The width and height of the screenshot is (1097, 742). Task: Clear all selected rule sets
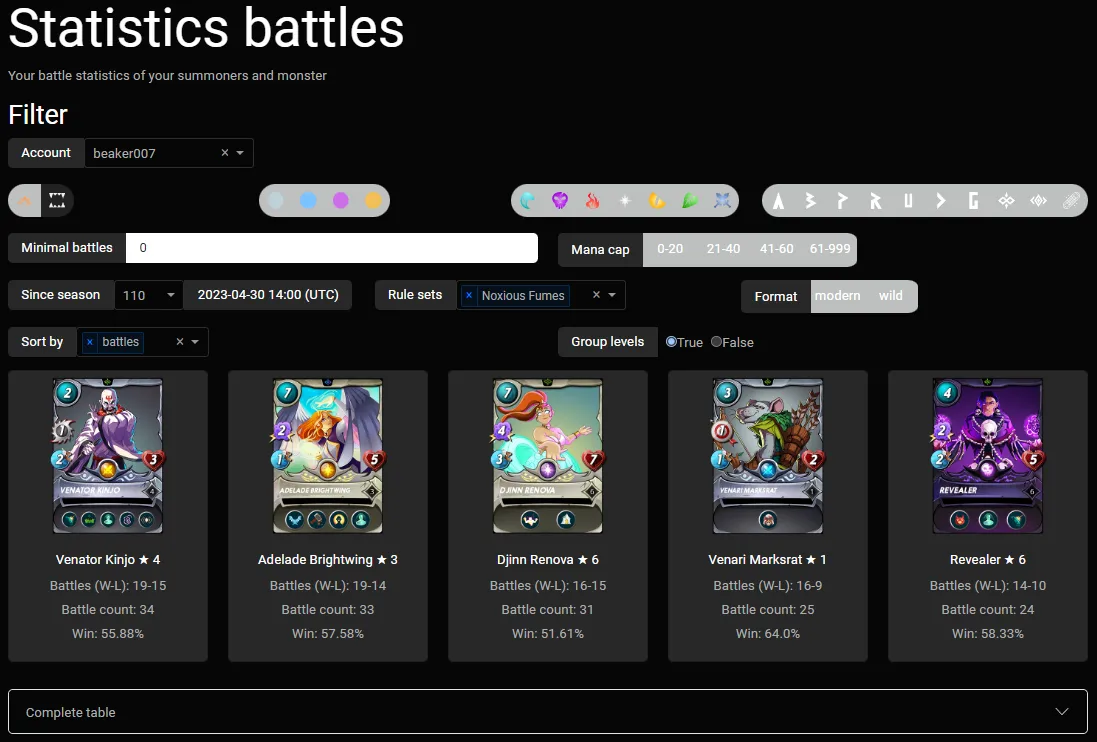[596, 295]
